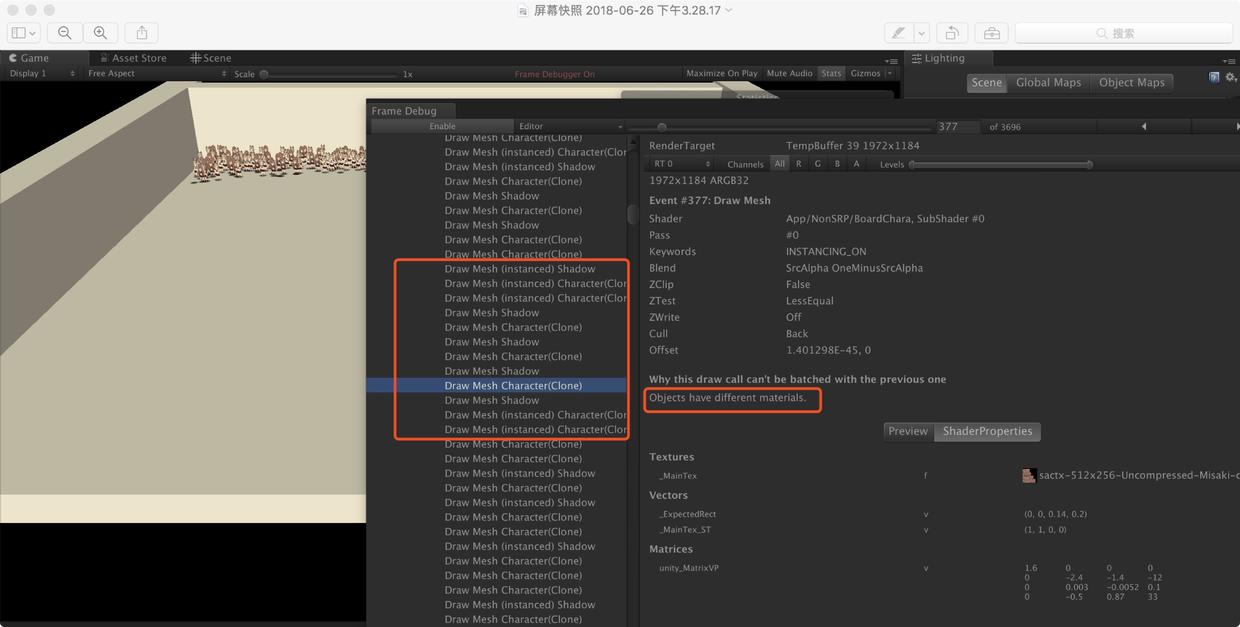This screenshot has width=1240, height=627.
Task: Click the Levels range slider
Action: pos(1000,164)
